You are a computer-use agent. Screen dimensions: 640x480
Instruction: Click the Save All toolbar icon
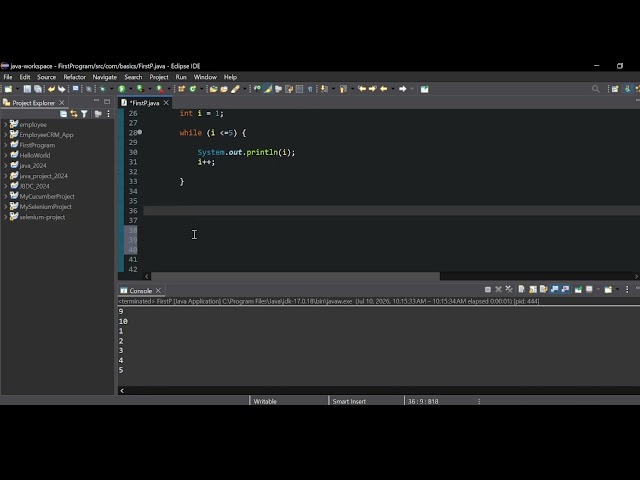pos(38,89)
